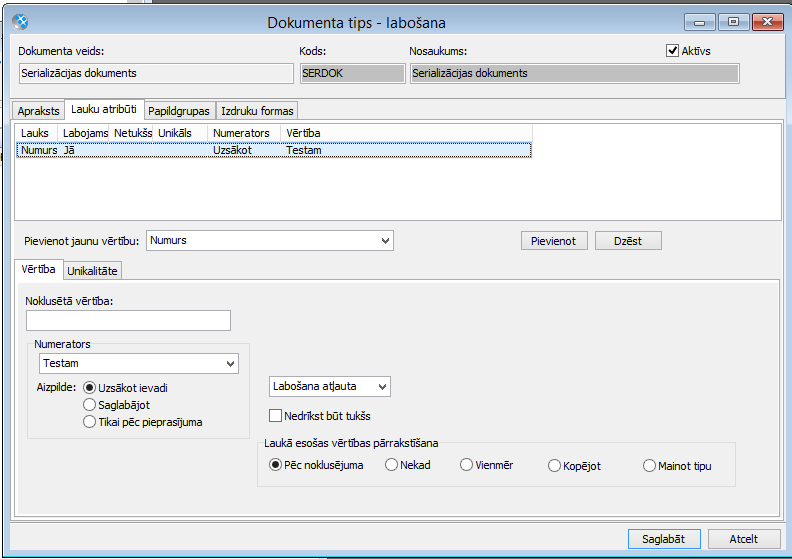The image size is (792, 559).
Task: Click the application icon in the title bar
Action: tap(20, 22)
